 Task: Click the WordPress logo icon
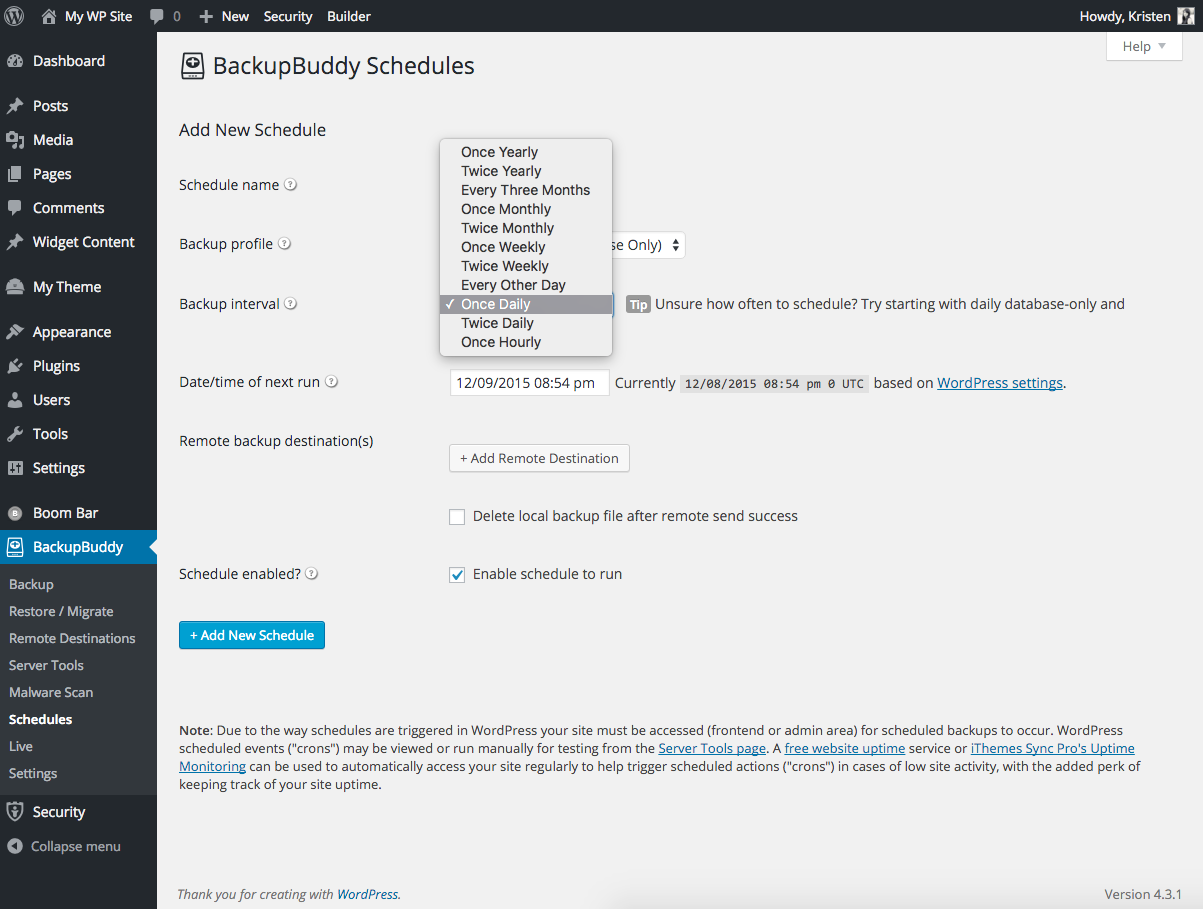point(16,16)
